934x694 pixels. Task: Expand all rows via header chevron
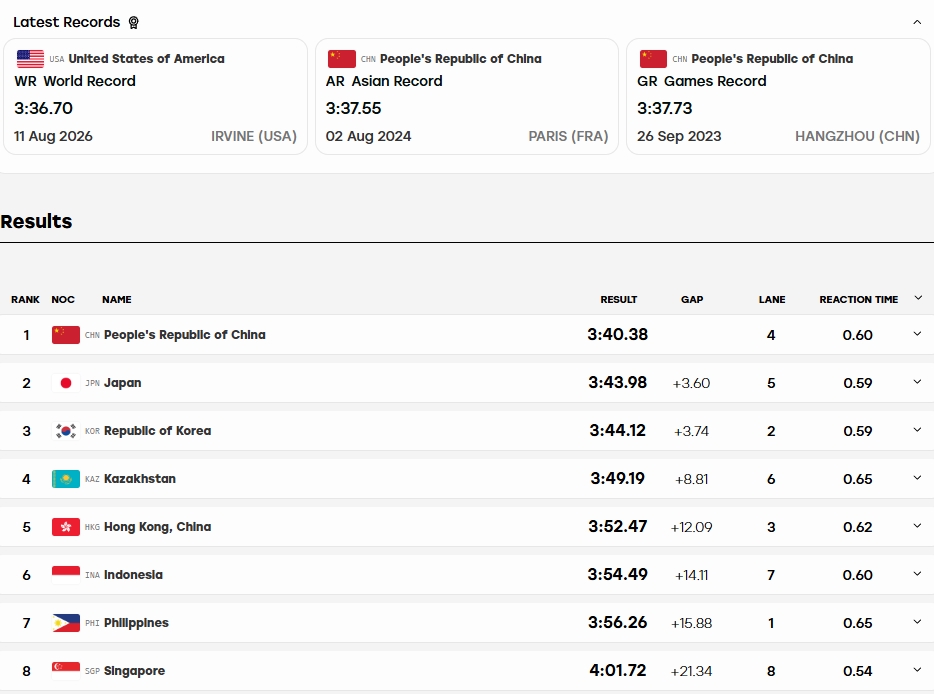[x=918, y=298]
